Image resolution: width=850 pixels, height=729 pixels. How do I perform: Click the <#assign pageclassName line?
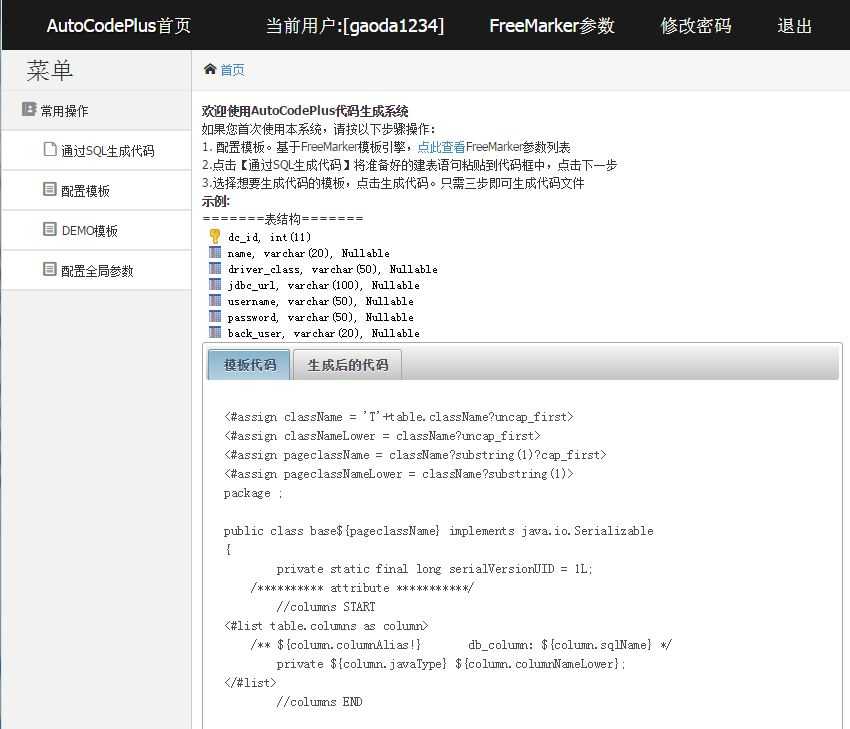(x=415, y=455)
